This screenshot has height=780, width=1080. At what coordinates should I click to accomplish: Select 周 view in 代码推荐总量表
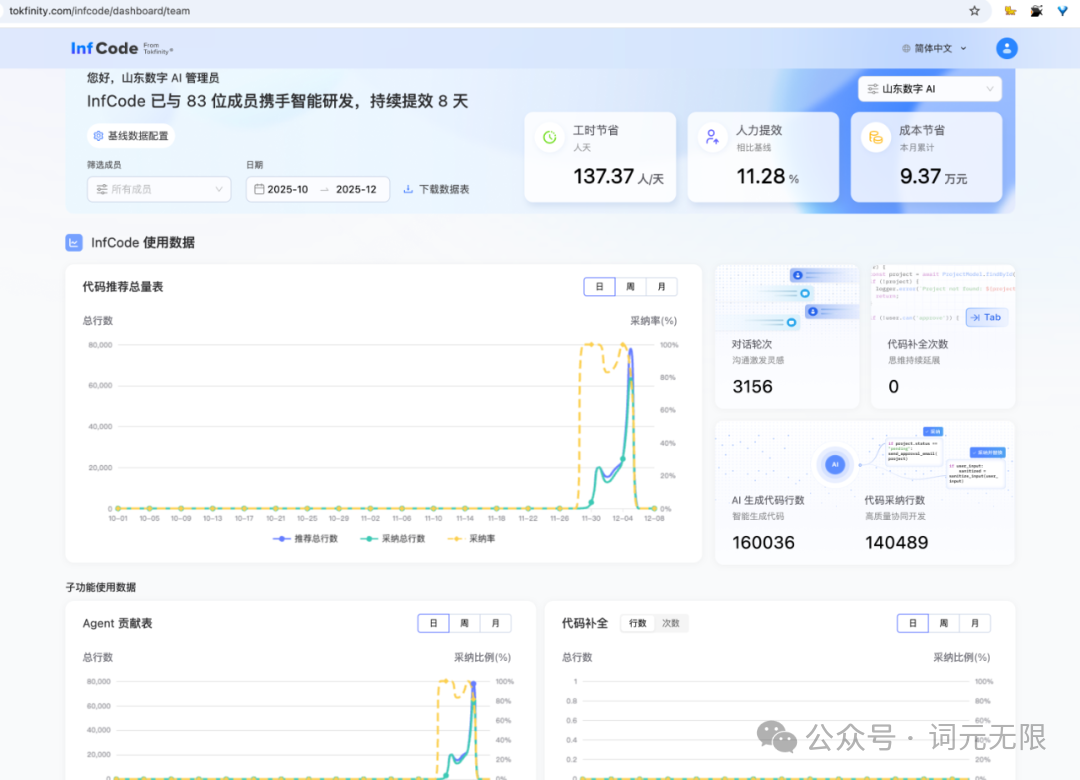630,287
